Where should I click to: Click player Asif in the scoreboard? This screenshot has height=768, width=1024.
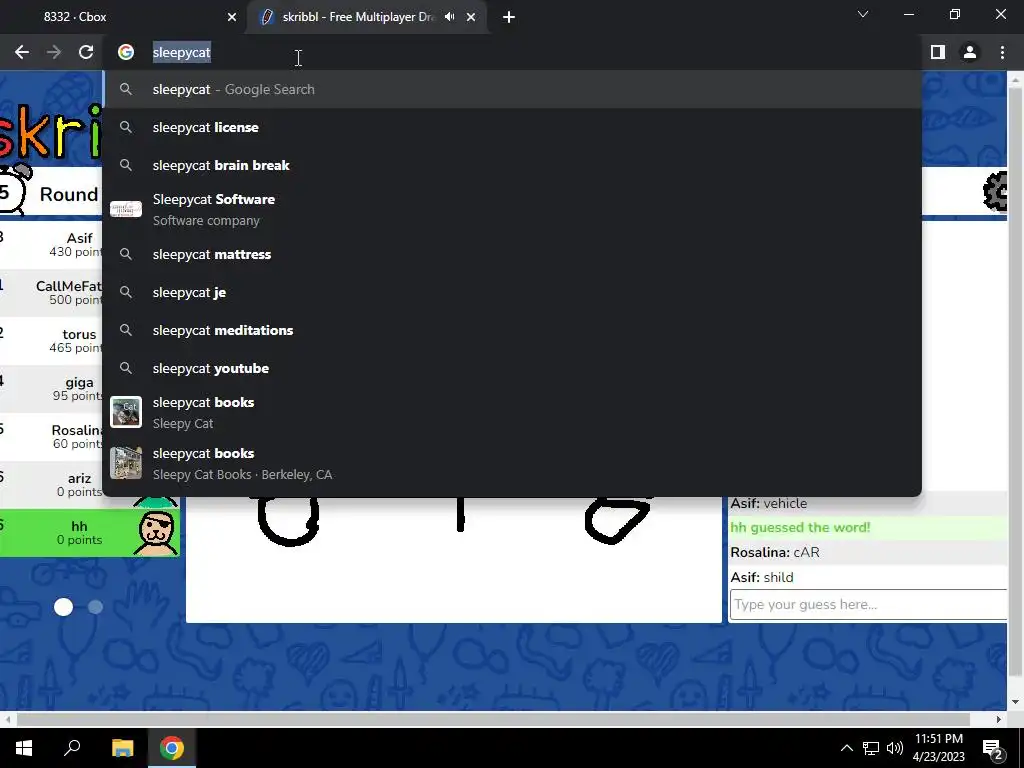tap(51, 245)
